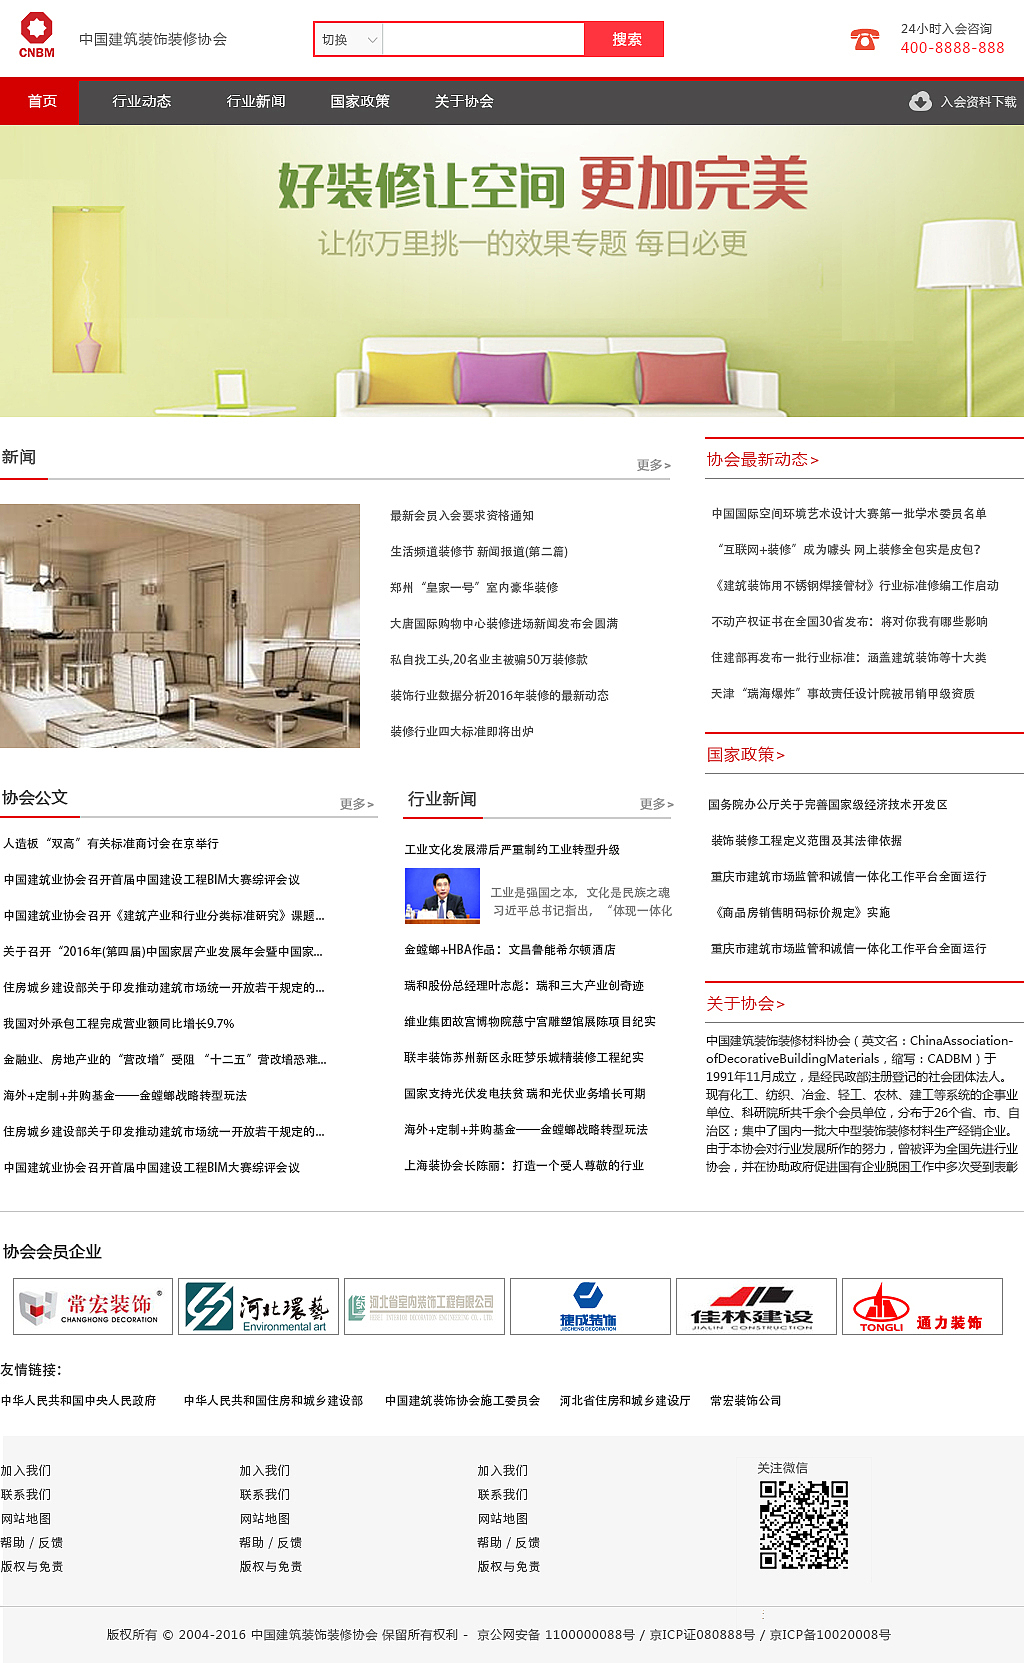
Task: Select 行业动态 in the navigation bar
Action: 141,101
